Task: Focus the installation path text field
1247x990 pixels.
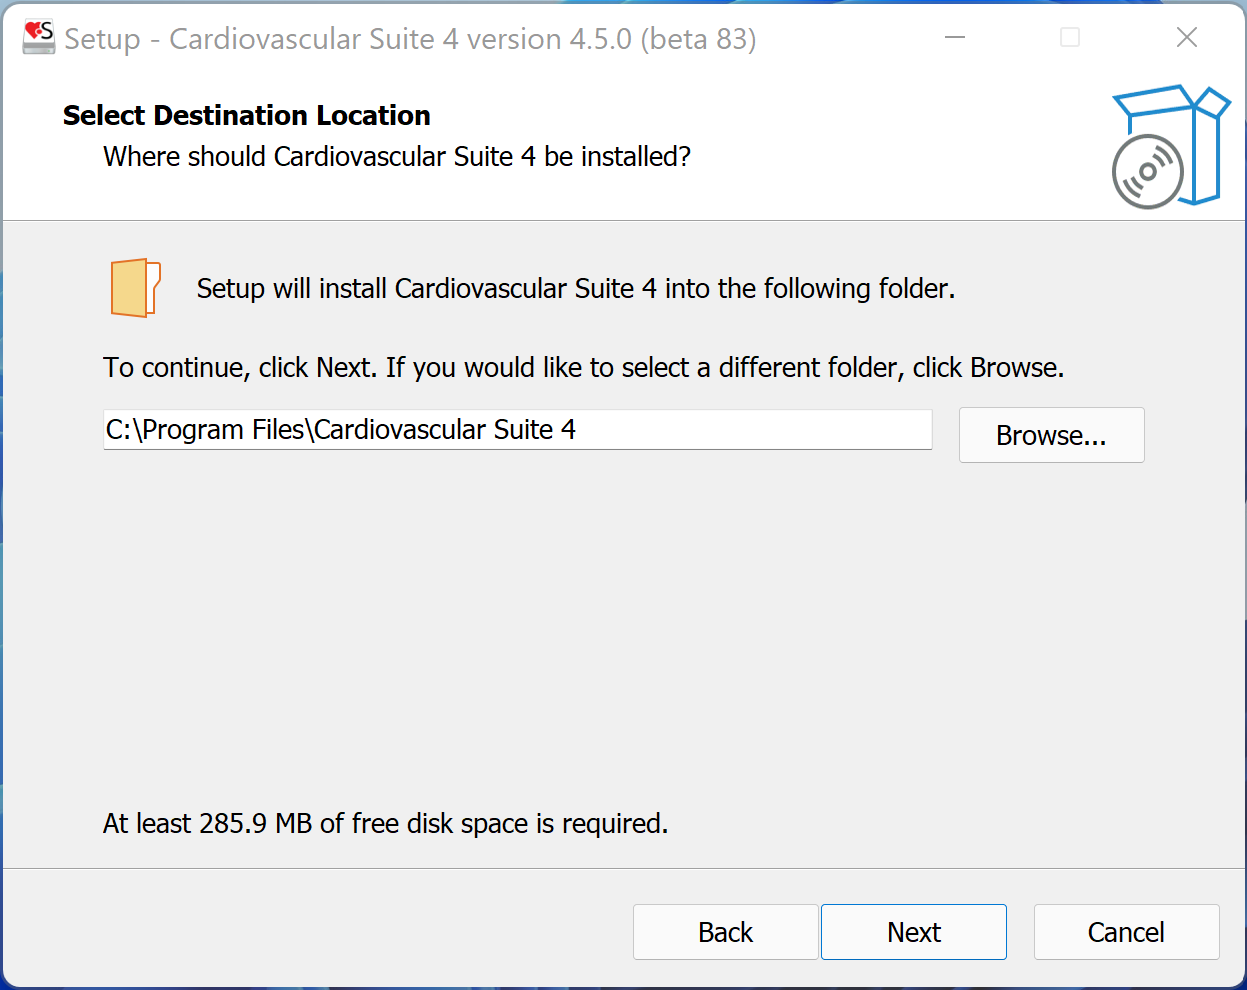Action: [x=517, y=430]
